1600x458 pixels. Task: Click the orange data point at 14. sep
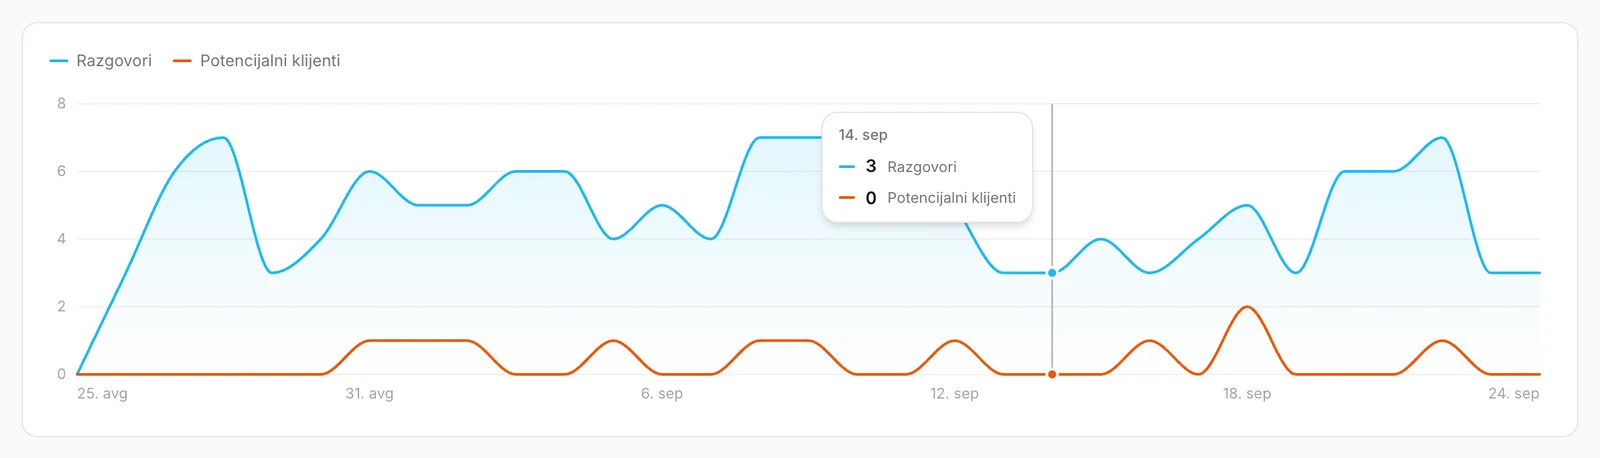tap(1052, 374)
